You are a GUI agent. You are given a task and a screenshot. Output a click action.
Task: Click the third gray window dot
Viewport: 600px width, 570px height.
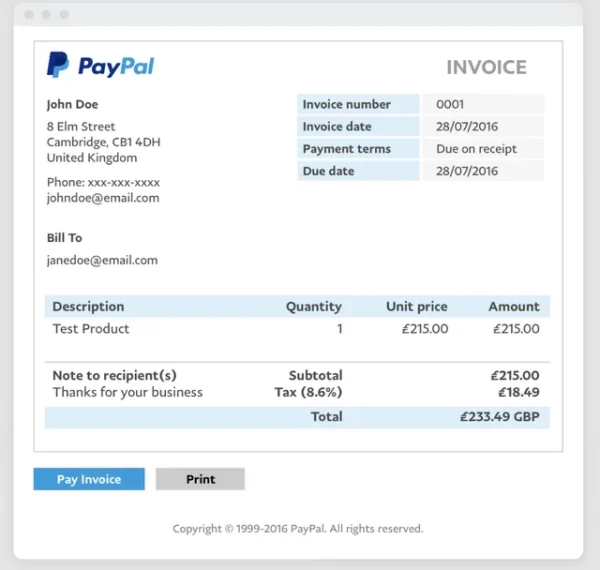[x=64, y=15]
